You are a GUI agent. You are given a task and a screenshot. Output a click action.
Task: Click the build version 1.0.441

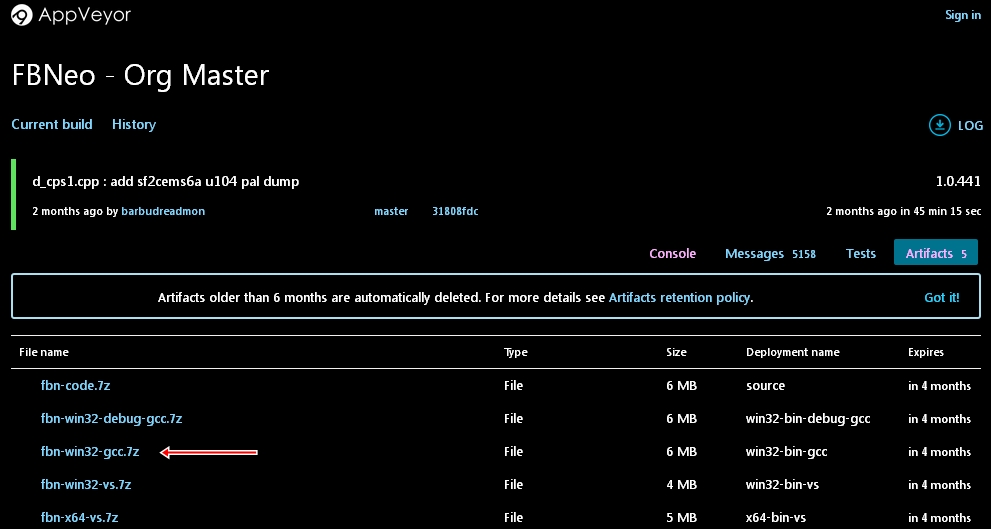pos(958,181)
